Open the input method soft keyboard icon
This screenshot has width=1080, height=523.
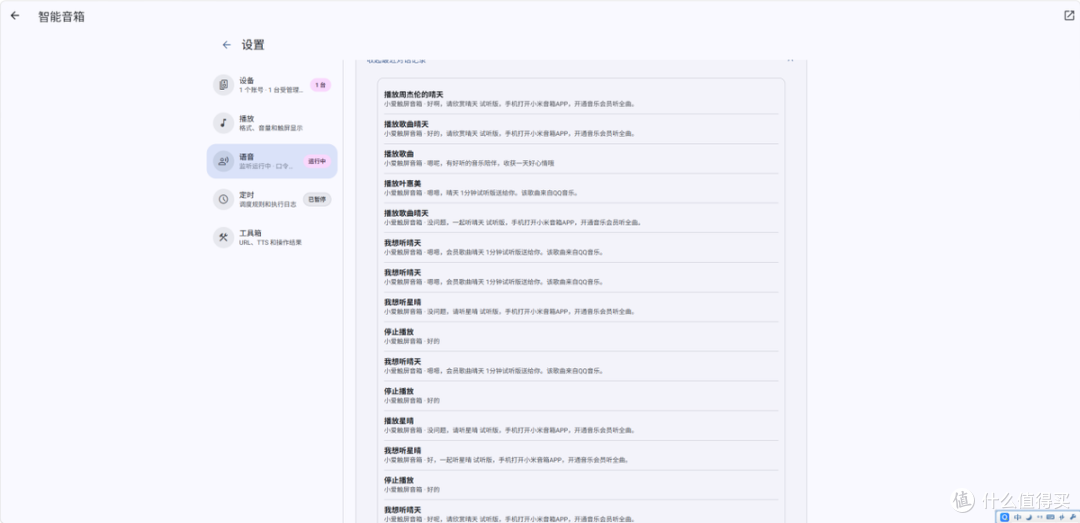point(1050,517)
